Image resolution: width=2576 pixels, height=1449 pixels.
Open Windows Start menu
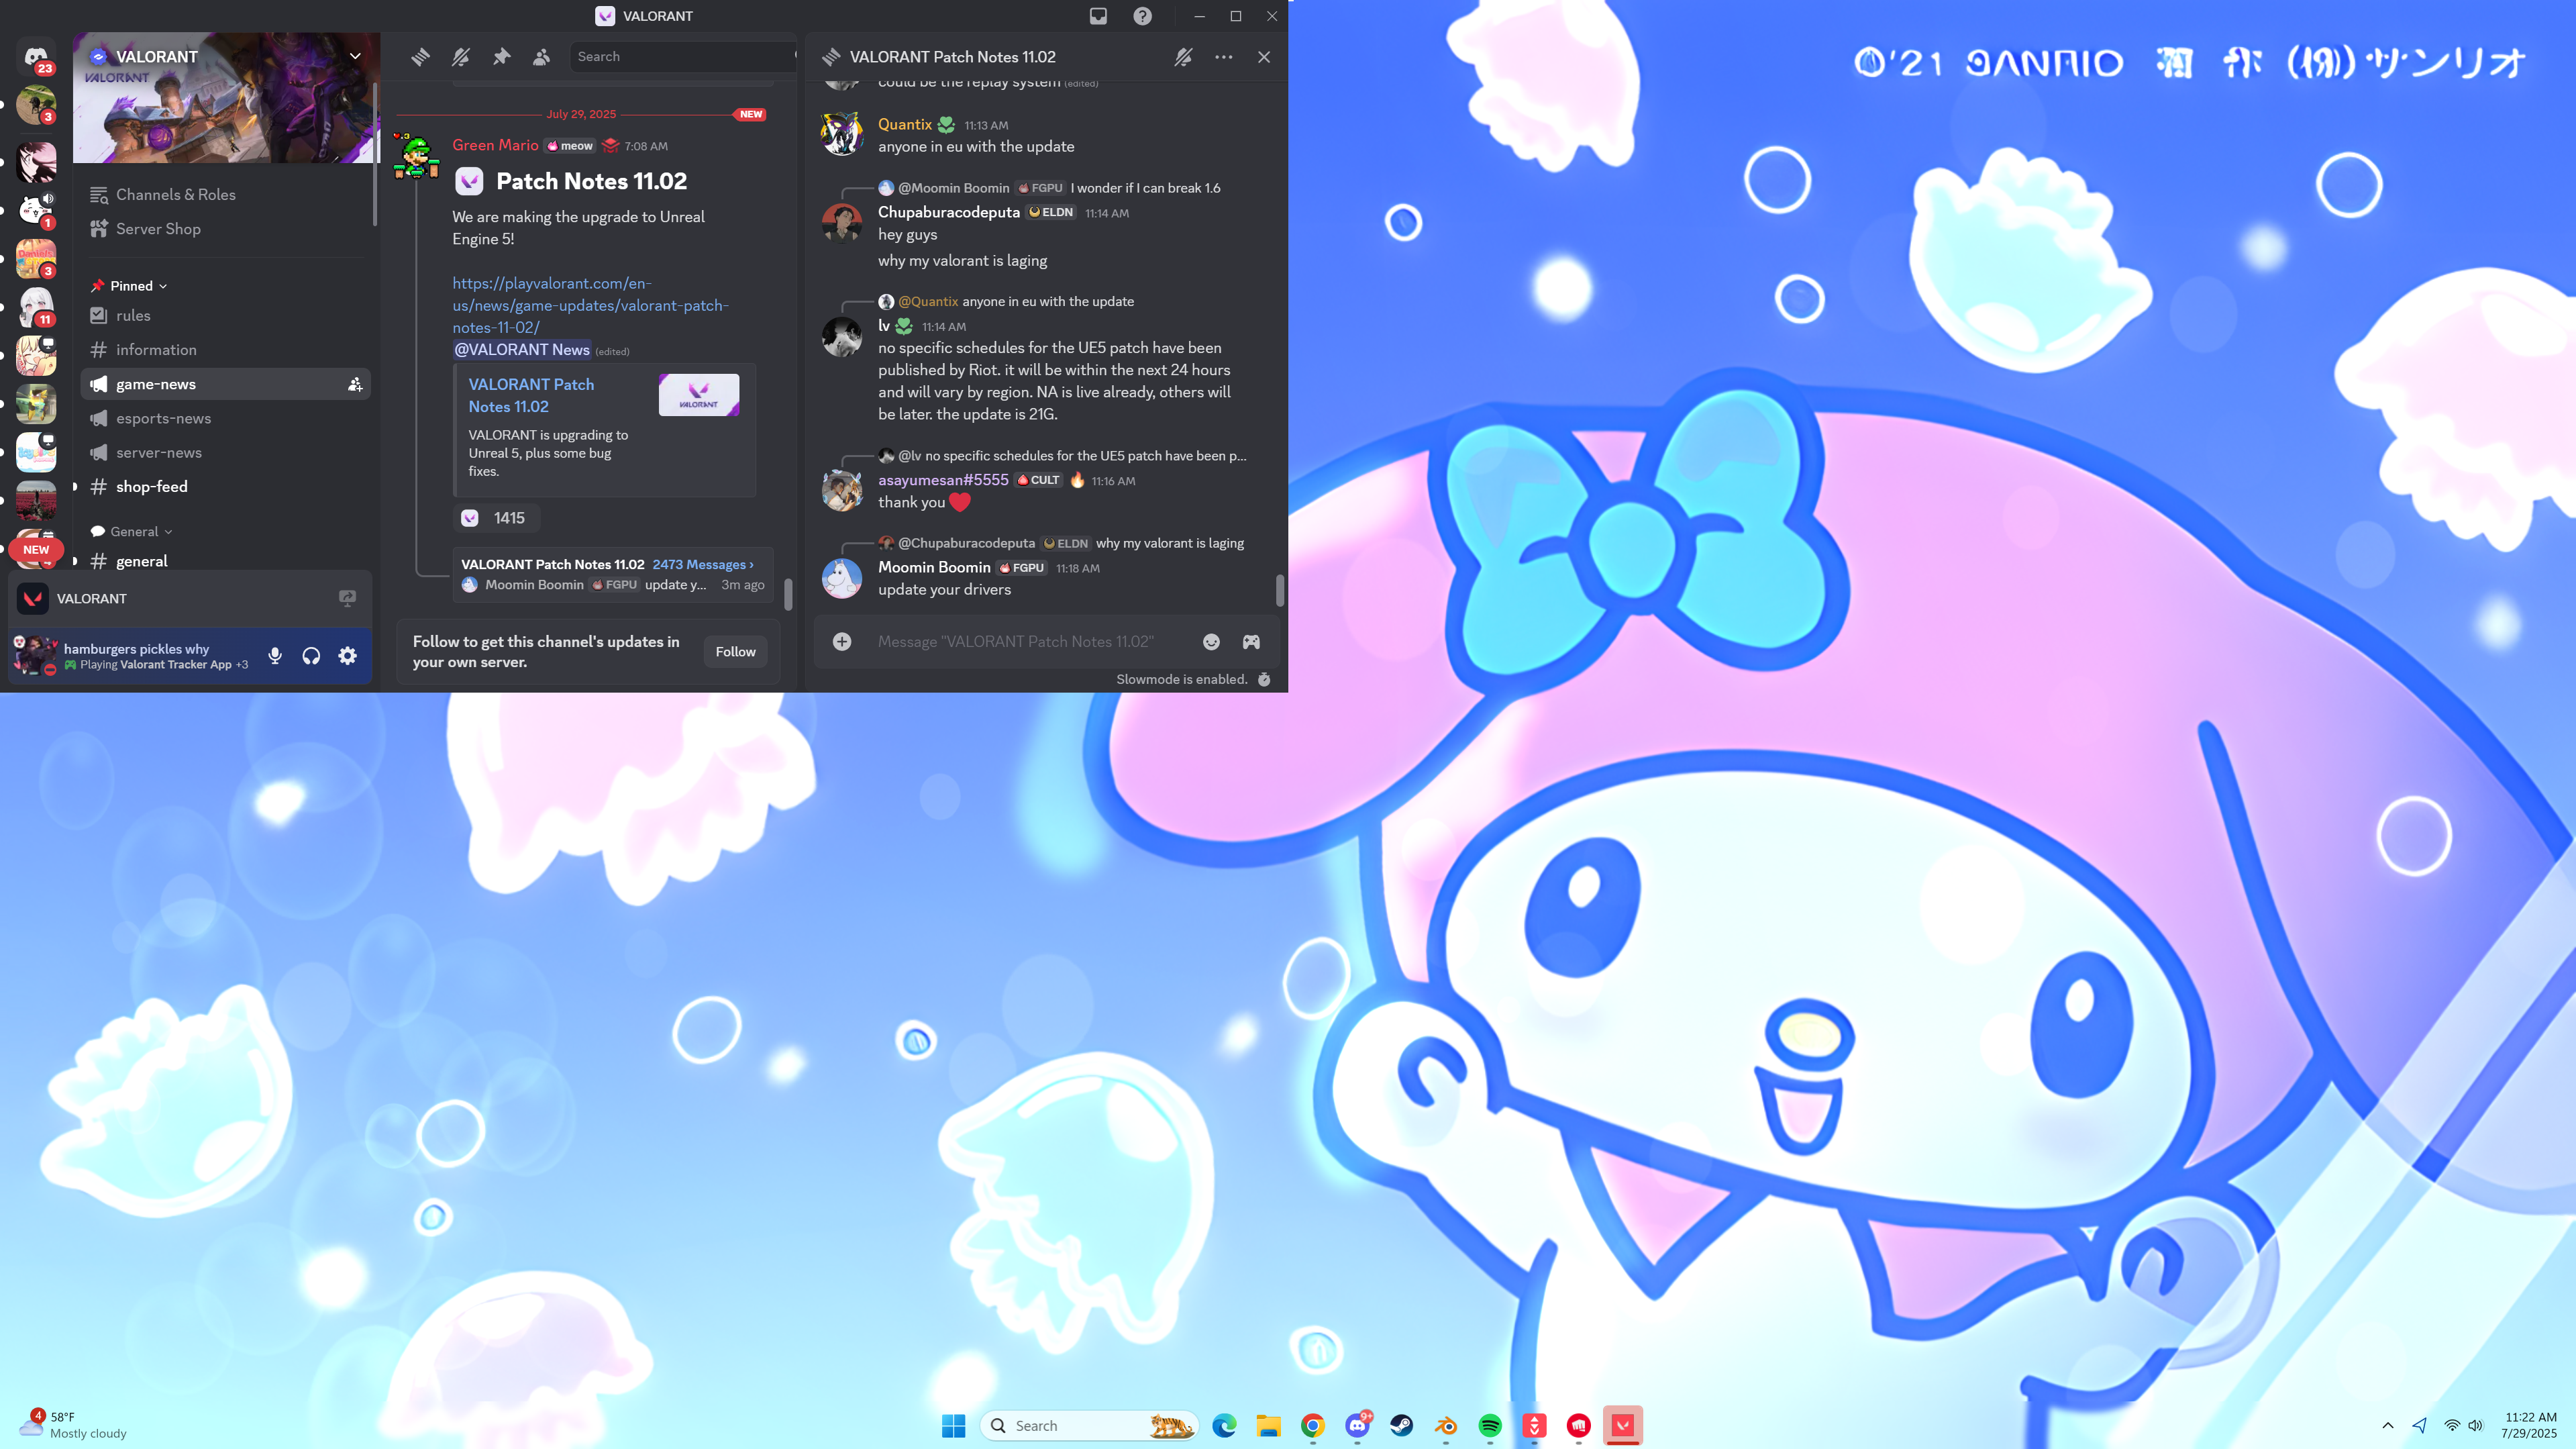(x=953, y=1425)
